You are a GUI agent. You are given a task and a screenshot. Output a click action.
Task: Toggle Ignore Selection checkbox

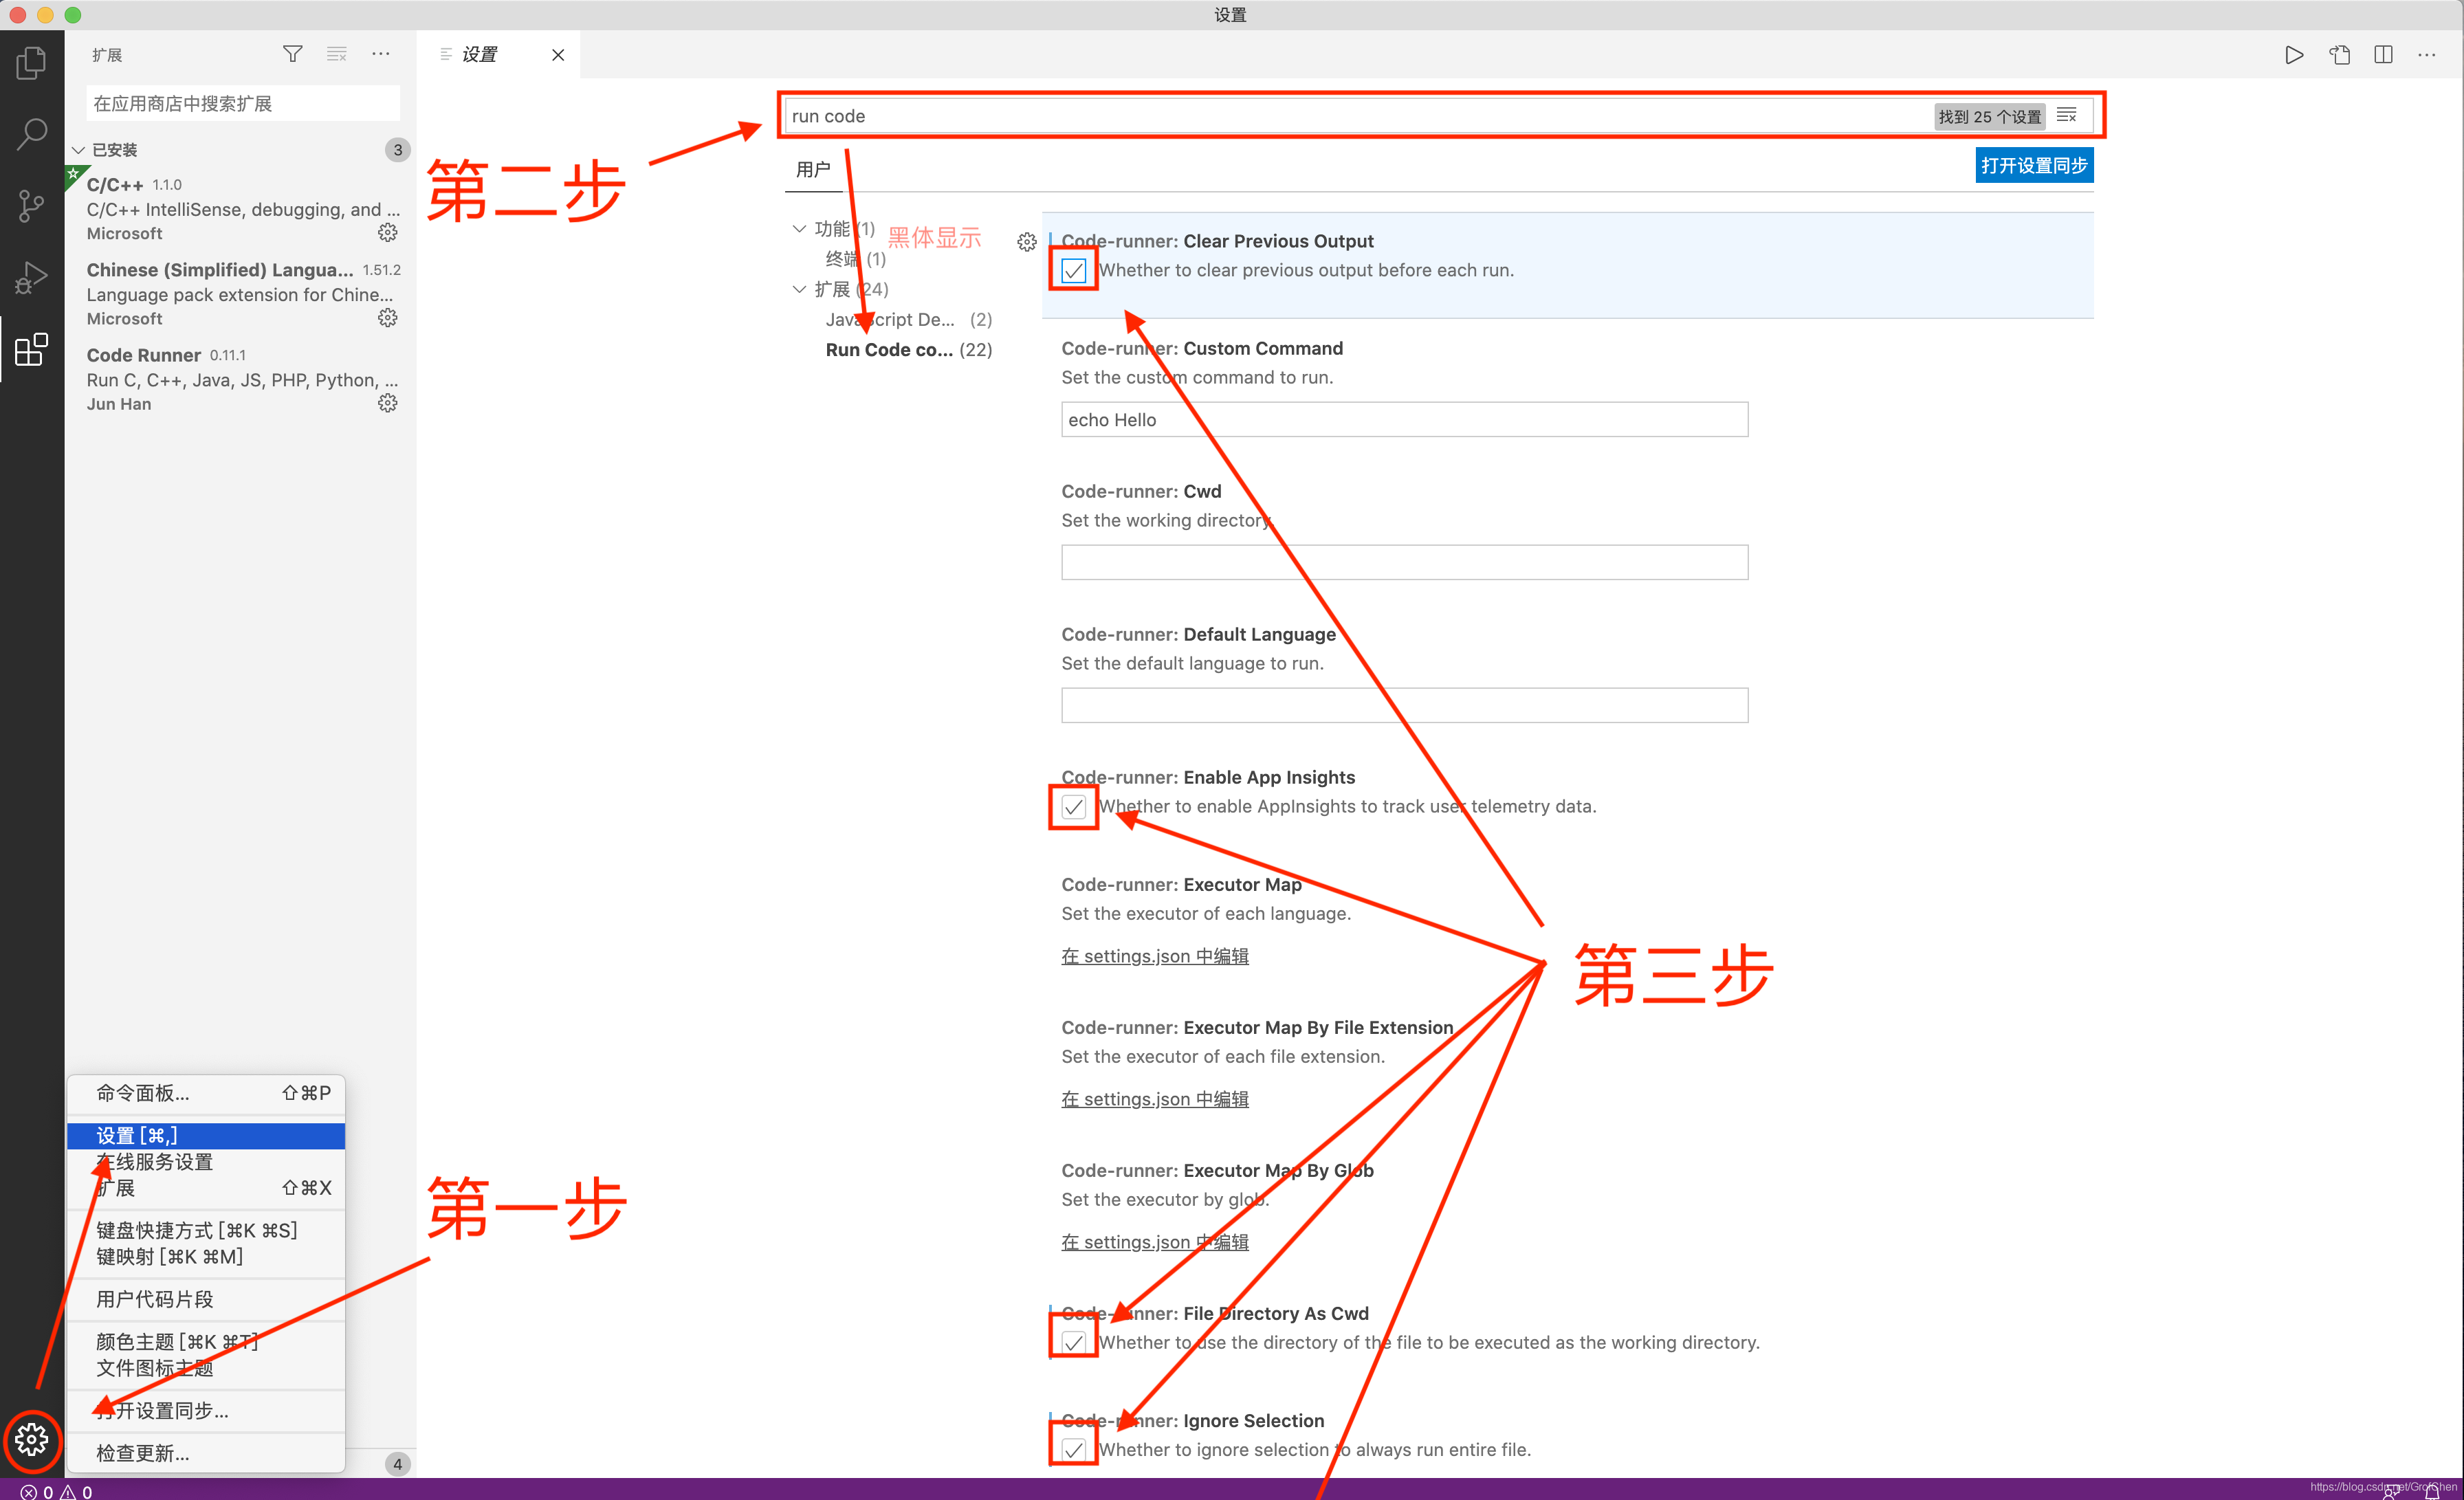click(1073, 1450)
